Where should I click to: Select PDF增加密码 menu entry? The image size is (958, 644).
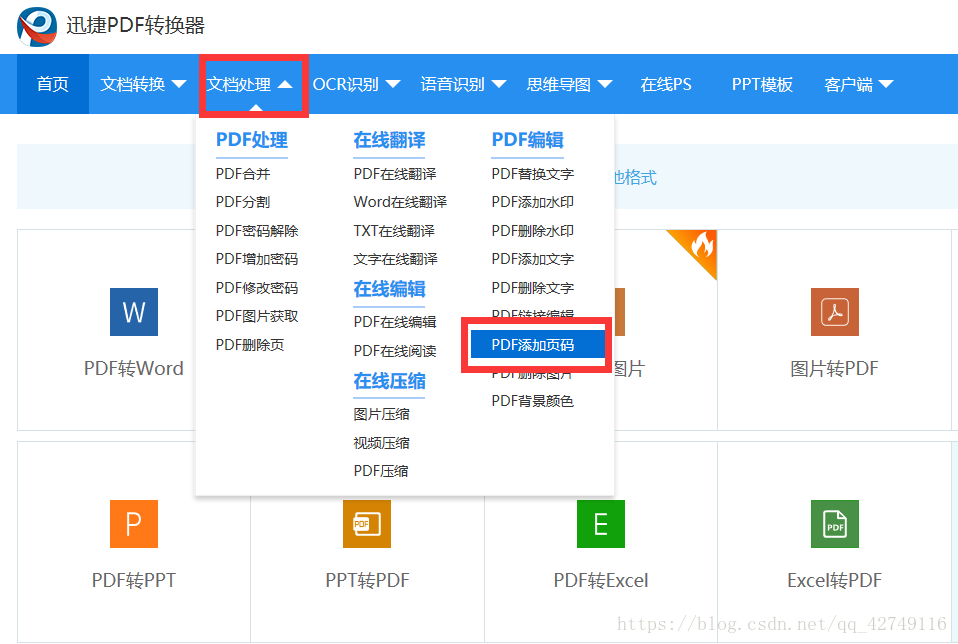(x=257, y=259)
